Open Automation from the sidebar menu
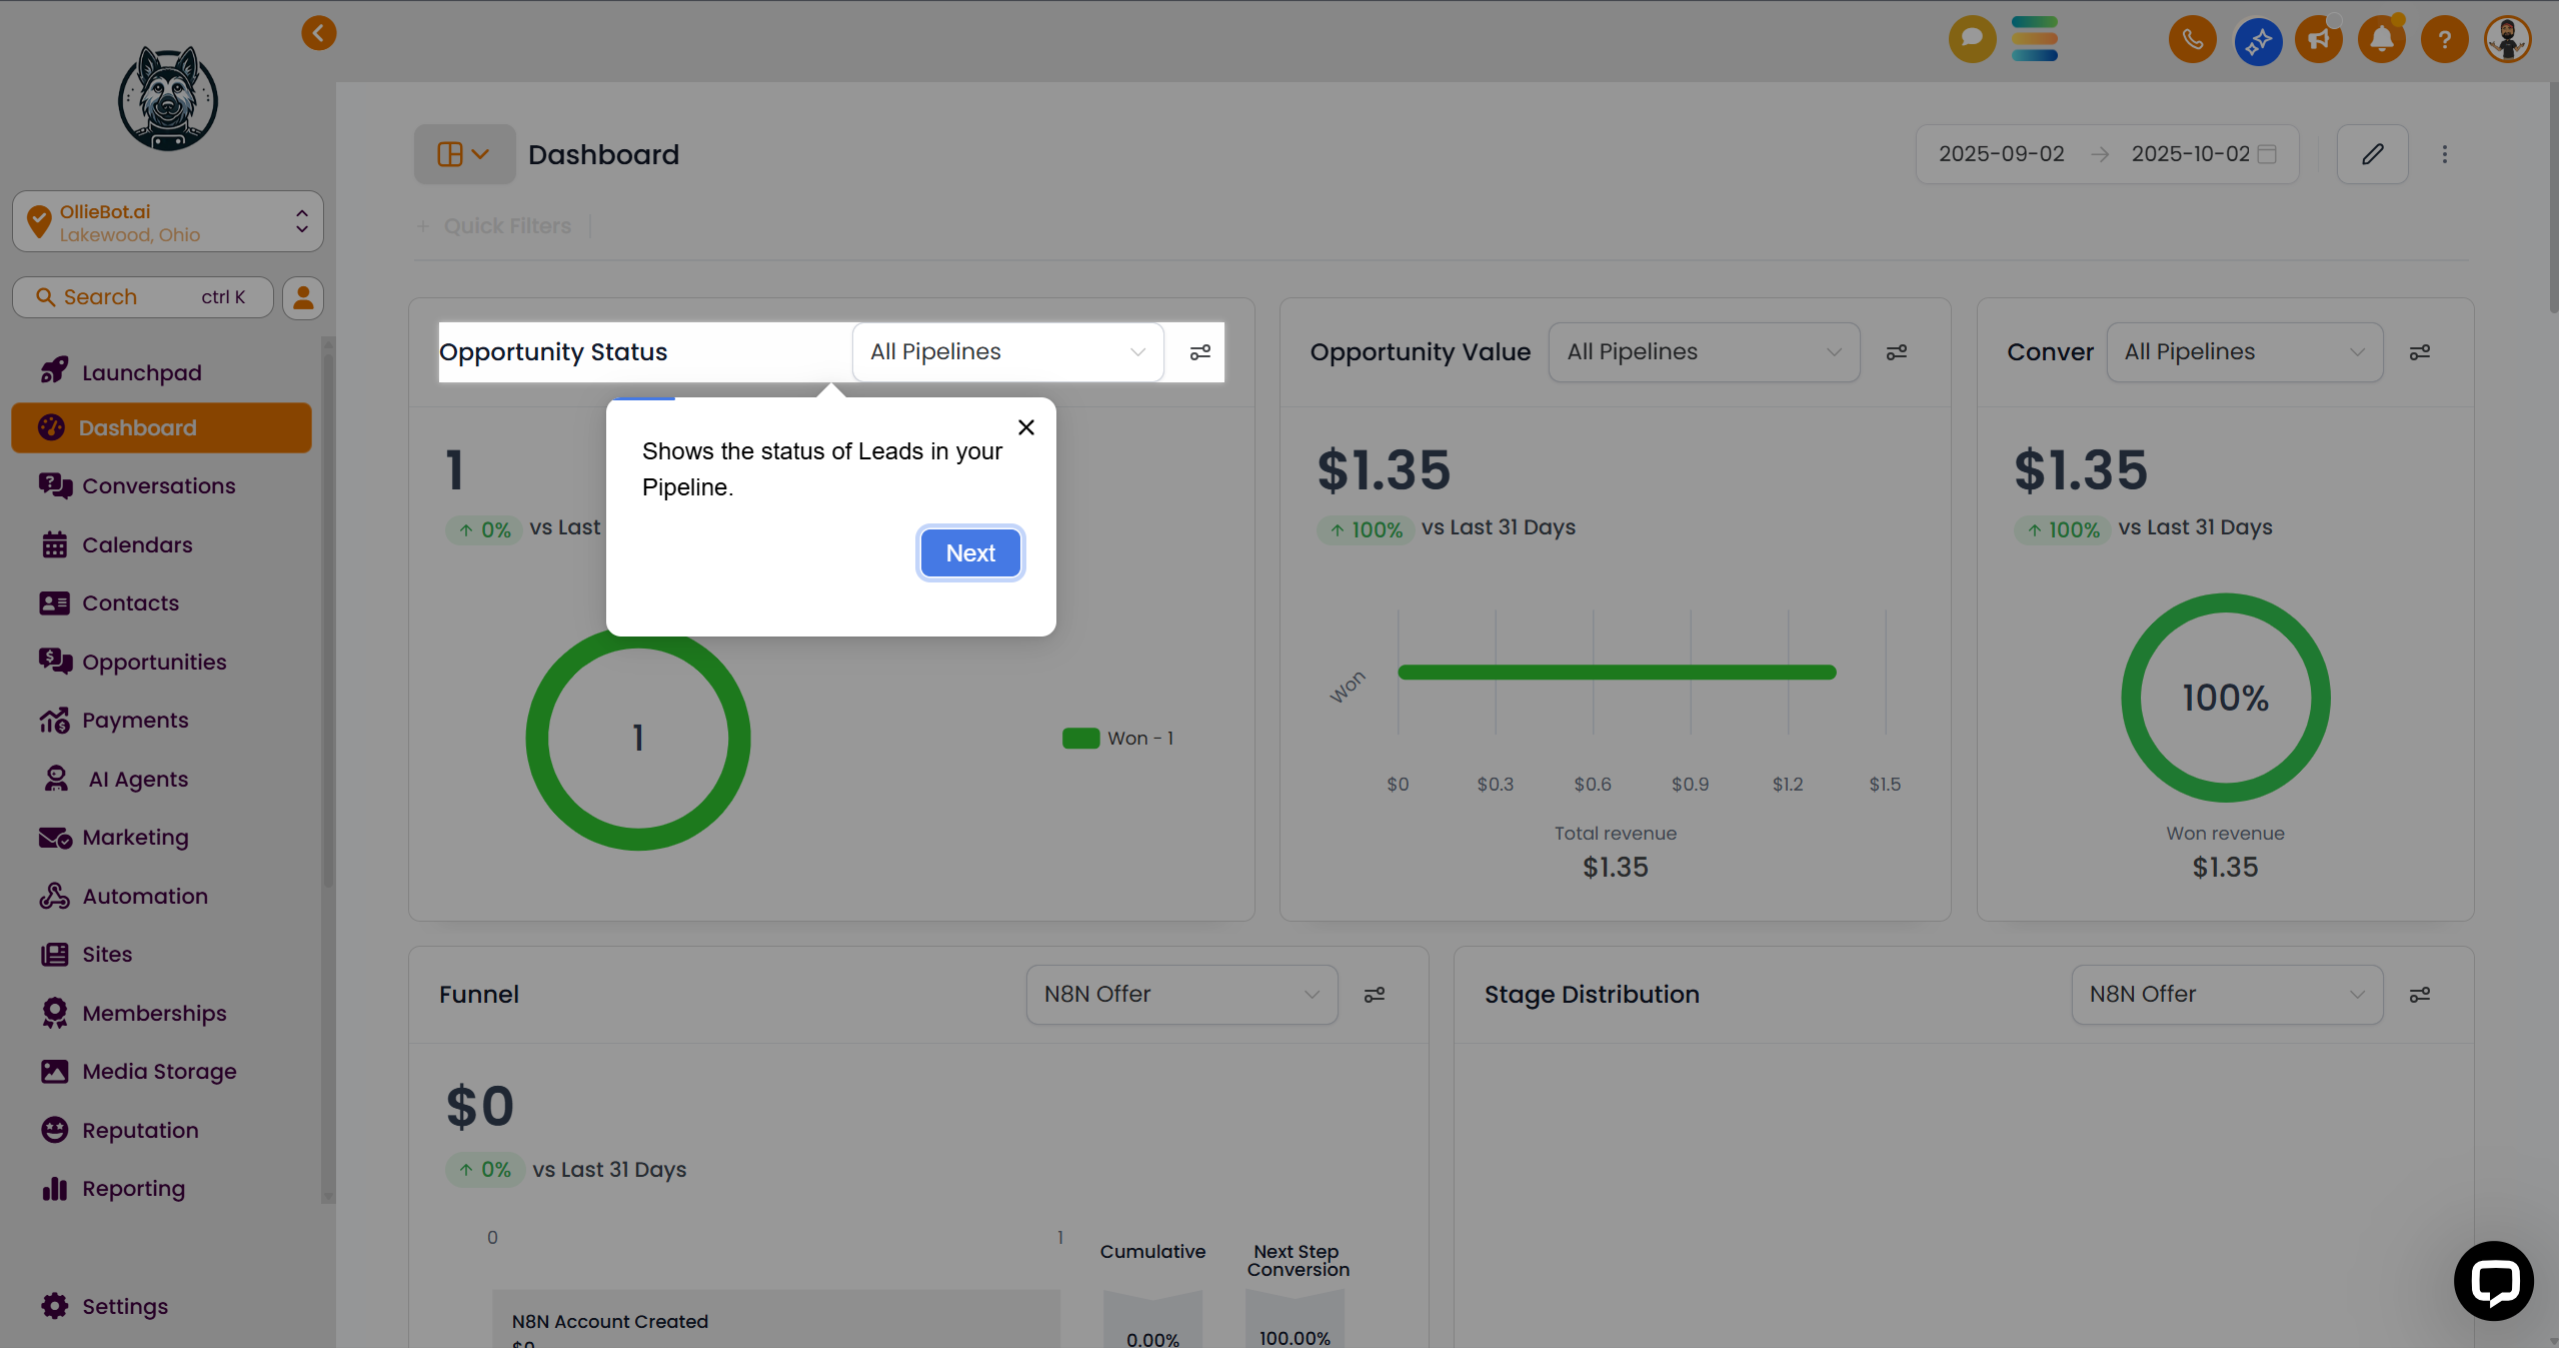Viewport: 2559px width, 1348px height. [x=145, y=896]
